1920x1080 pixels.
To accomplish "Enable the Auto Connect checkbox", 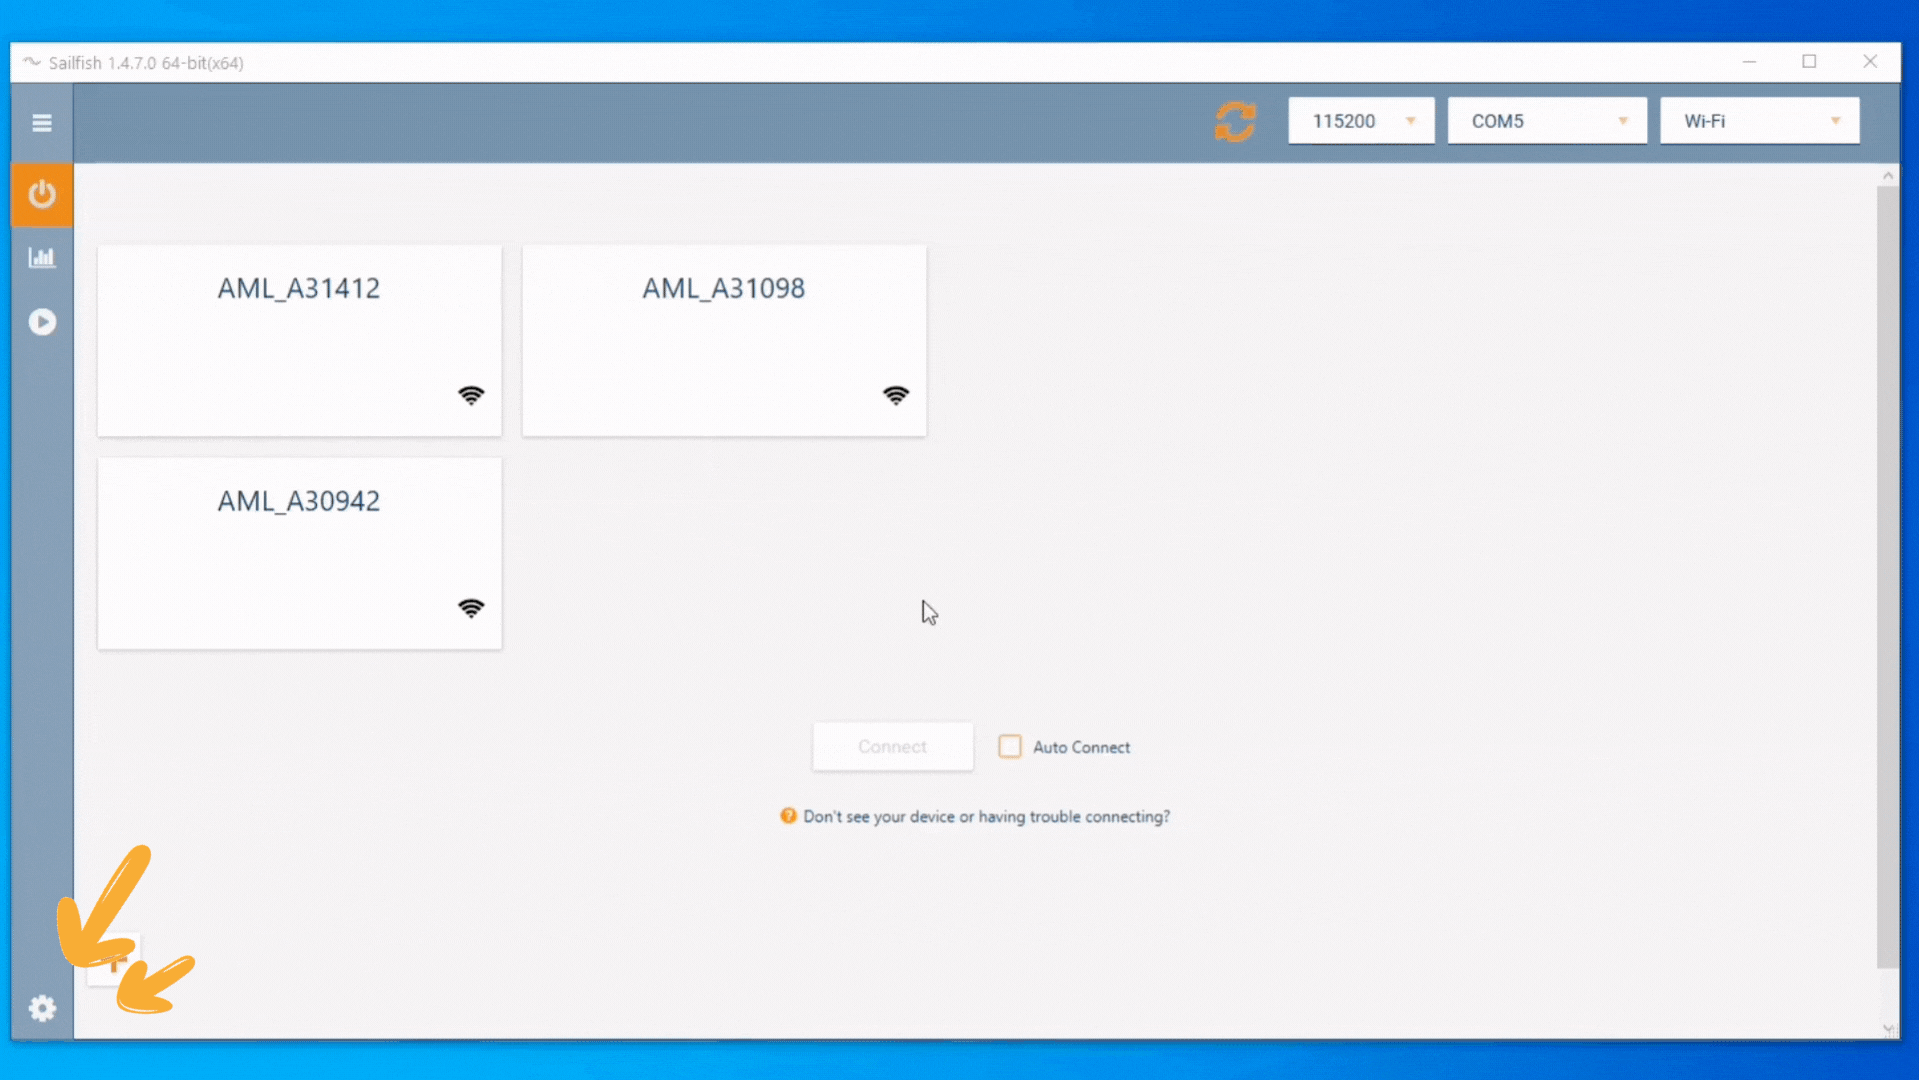I will coord(1010,746).
